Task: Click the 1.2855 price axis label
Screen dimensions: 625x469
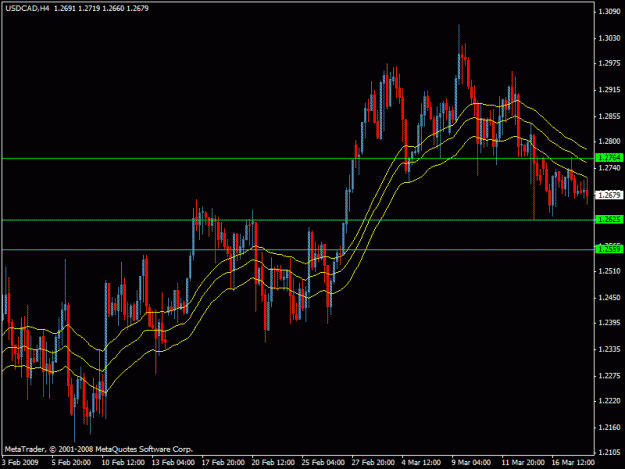Action: click(609, 117)
